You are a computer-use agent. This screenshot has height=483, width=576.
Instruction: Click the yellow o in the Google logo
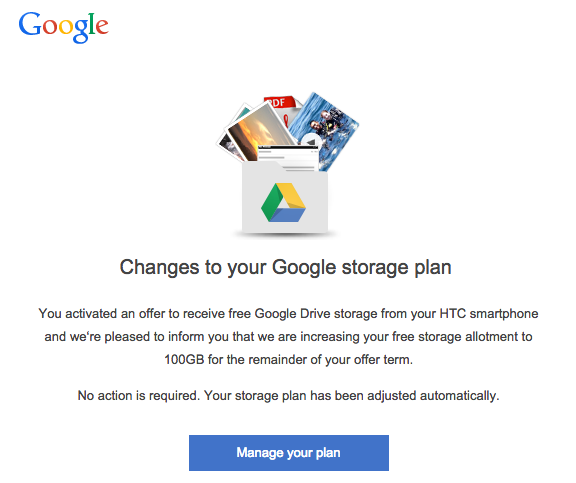coord(66,26)
